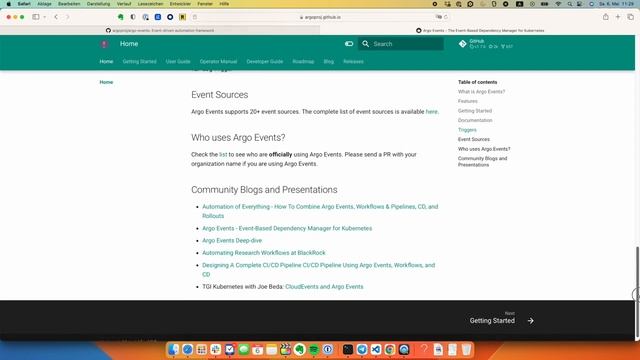640x360 pixels.
Task: Open the Ablage menu
Action: click(44, 4)
